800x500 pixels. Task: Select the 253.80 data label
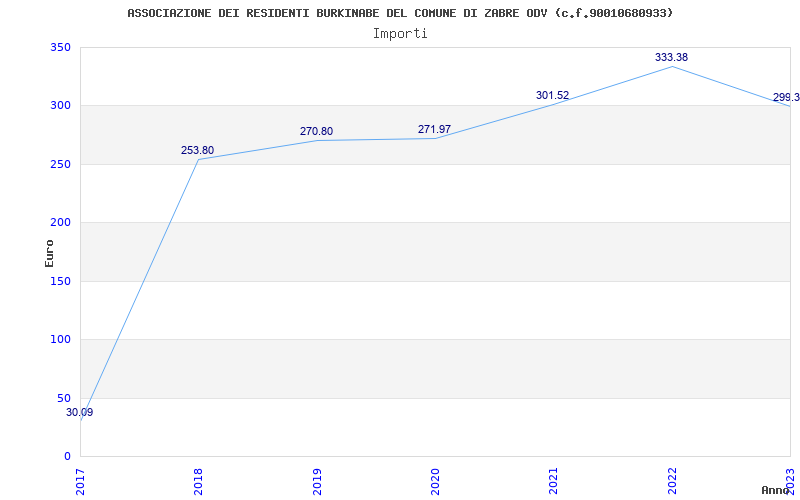tap(197, 151)
